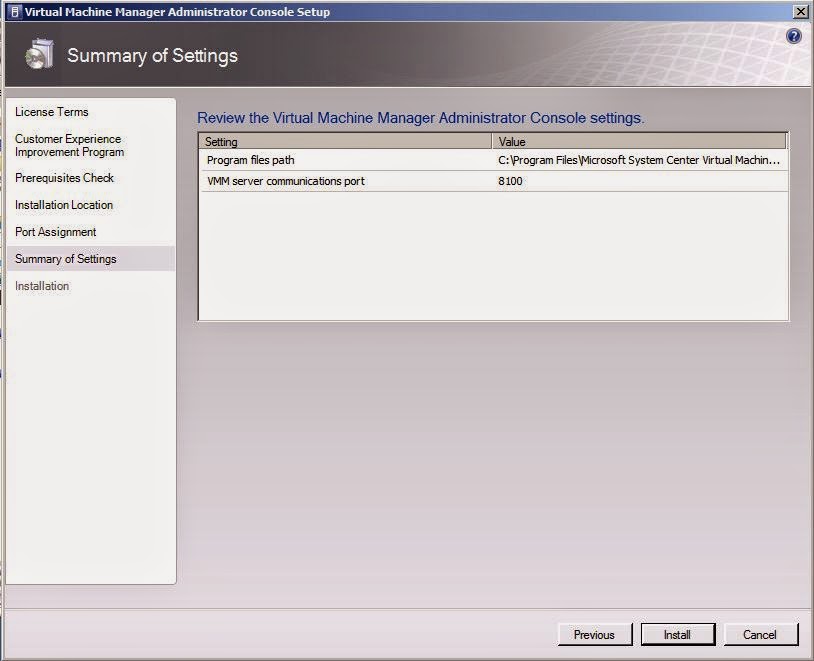Click the Previous button
814x661 pixels.
click(x=594, y=635)
